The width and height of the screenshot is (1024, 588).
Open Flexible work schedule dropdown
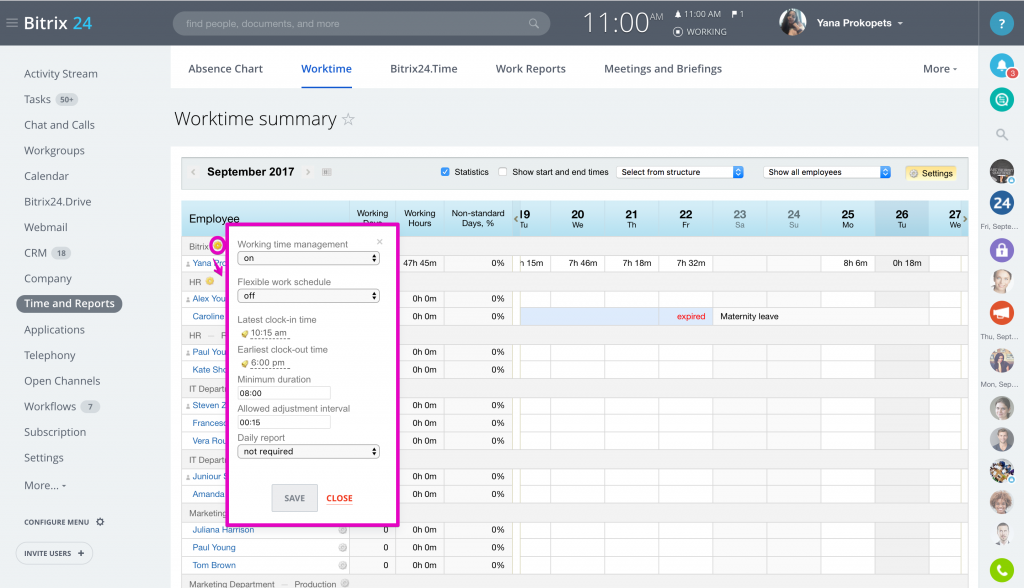(308, 296)
